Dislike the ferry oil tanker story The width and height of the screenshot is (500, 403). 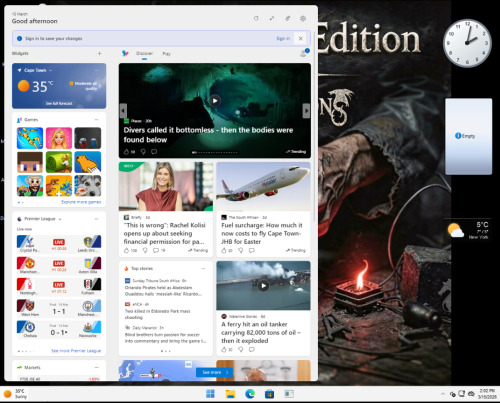(241, 350)
